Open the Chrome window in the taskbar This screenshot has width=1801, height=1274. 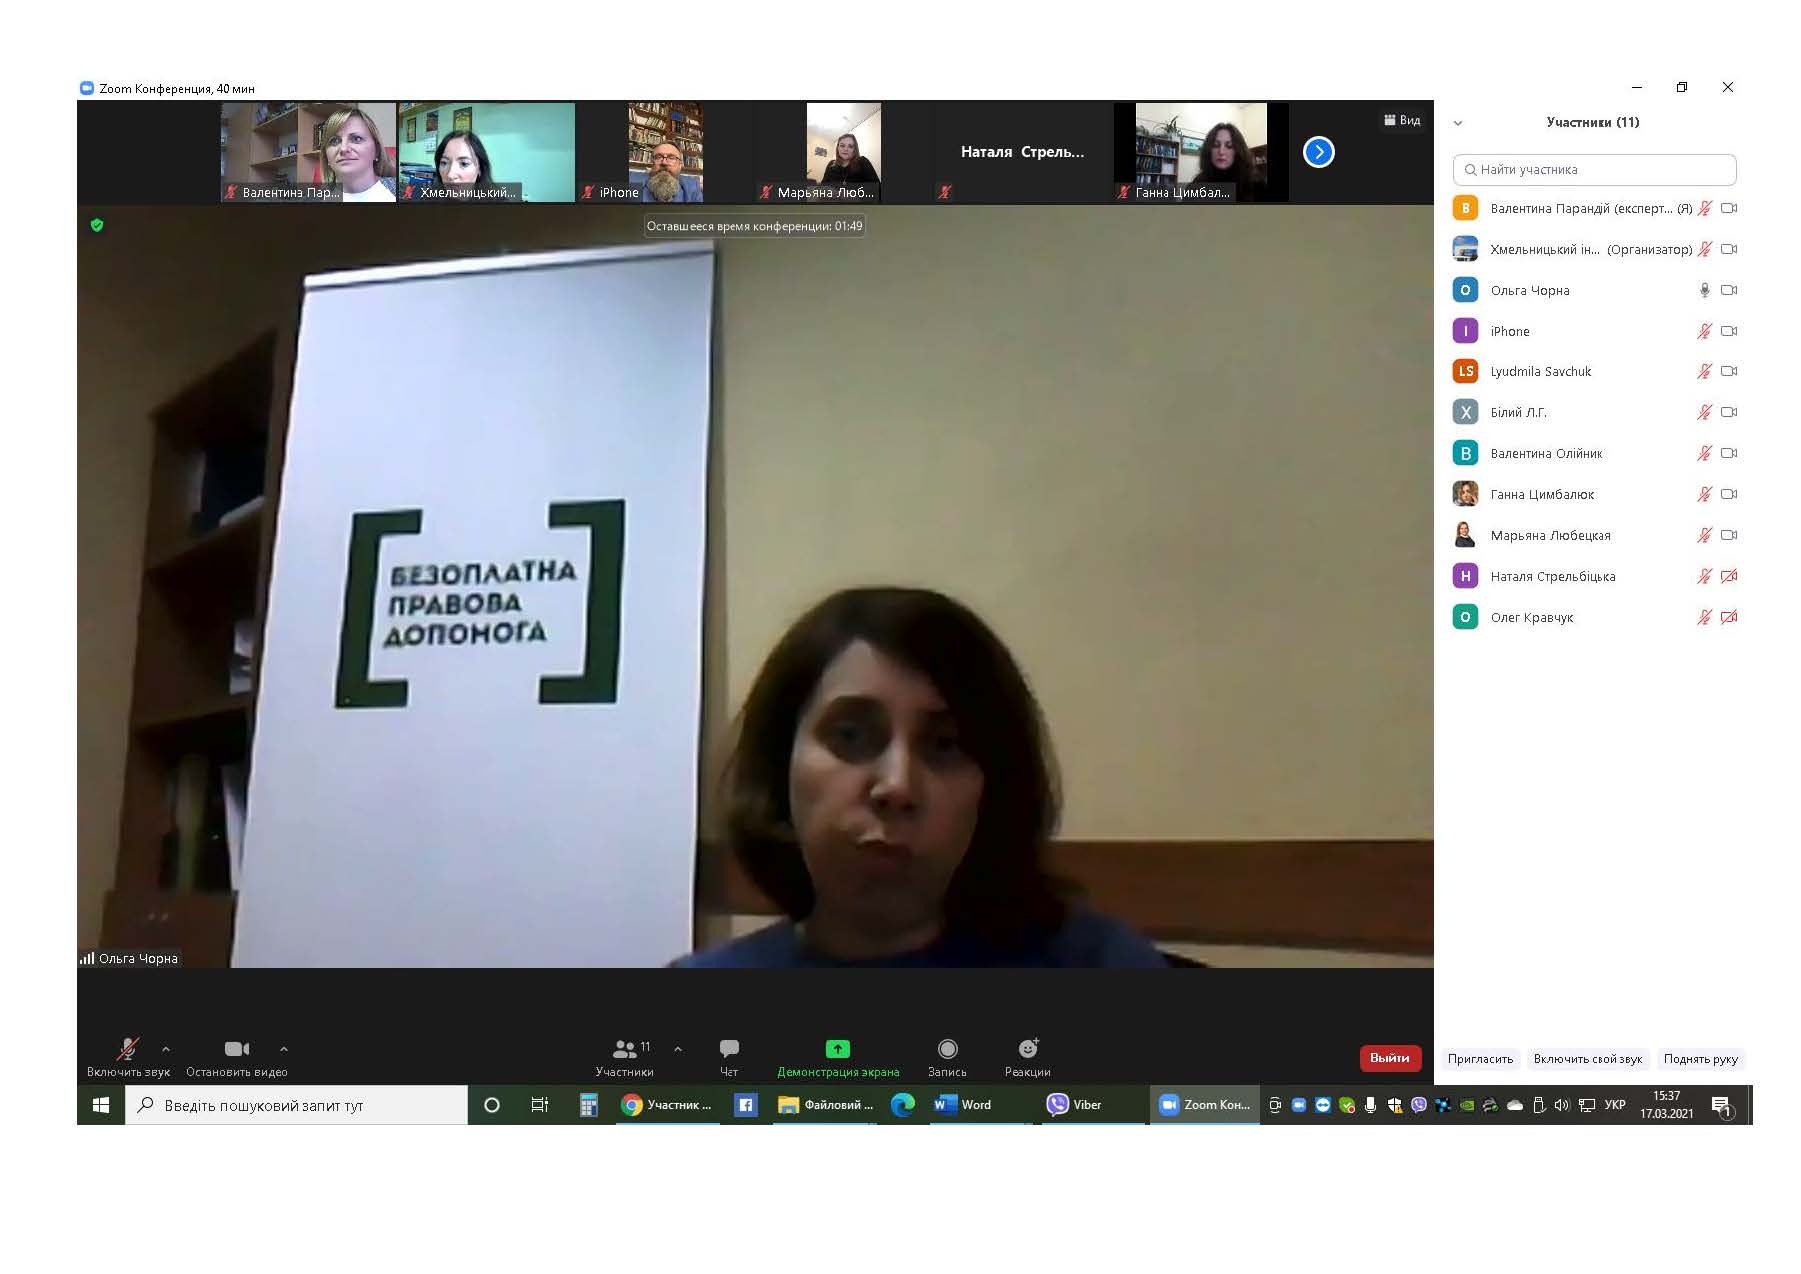coord(667,1105)
